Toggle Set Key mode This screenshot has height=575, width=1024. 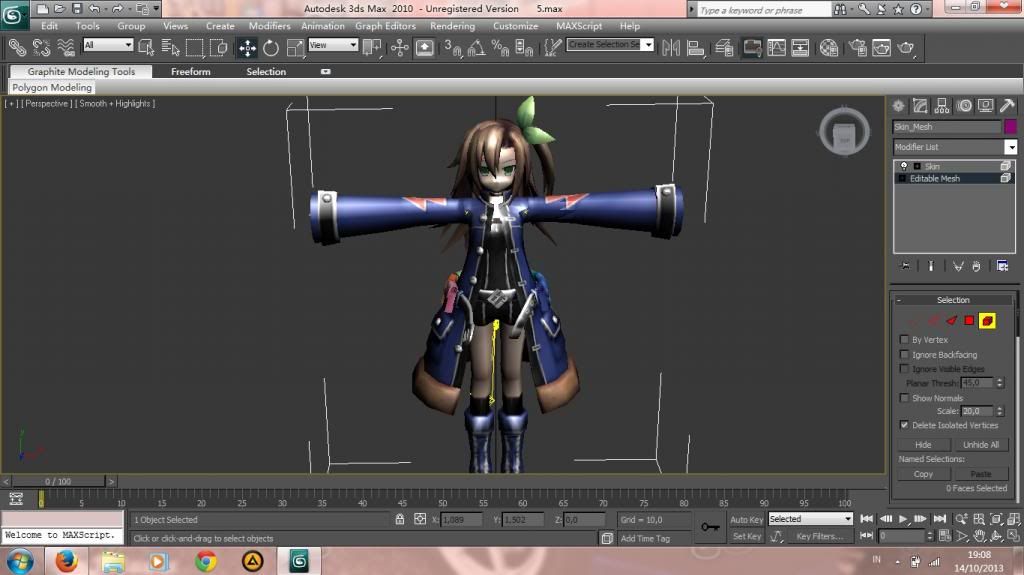tap(746, 536)
